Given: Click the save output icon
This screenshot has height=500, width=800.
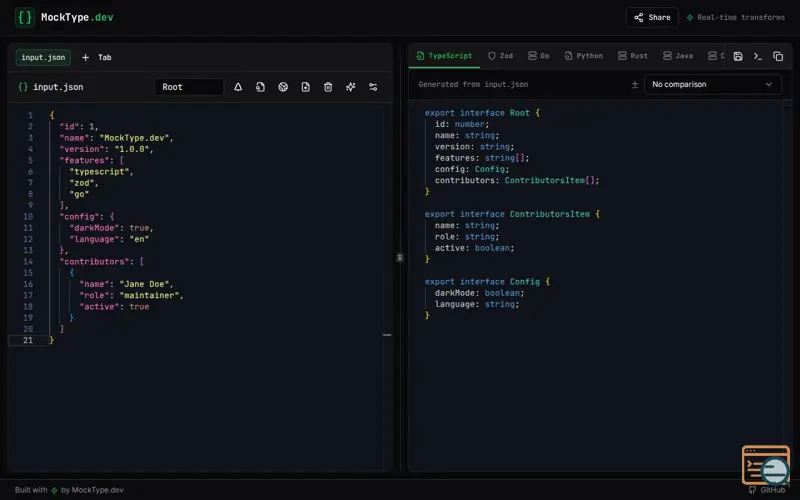Looking at the screenshot, I should pos(738,56).
